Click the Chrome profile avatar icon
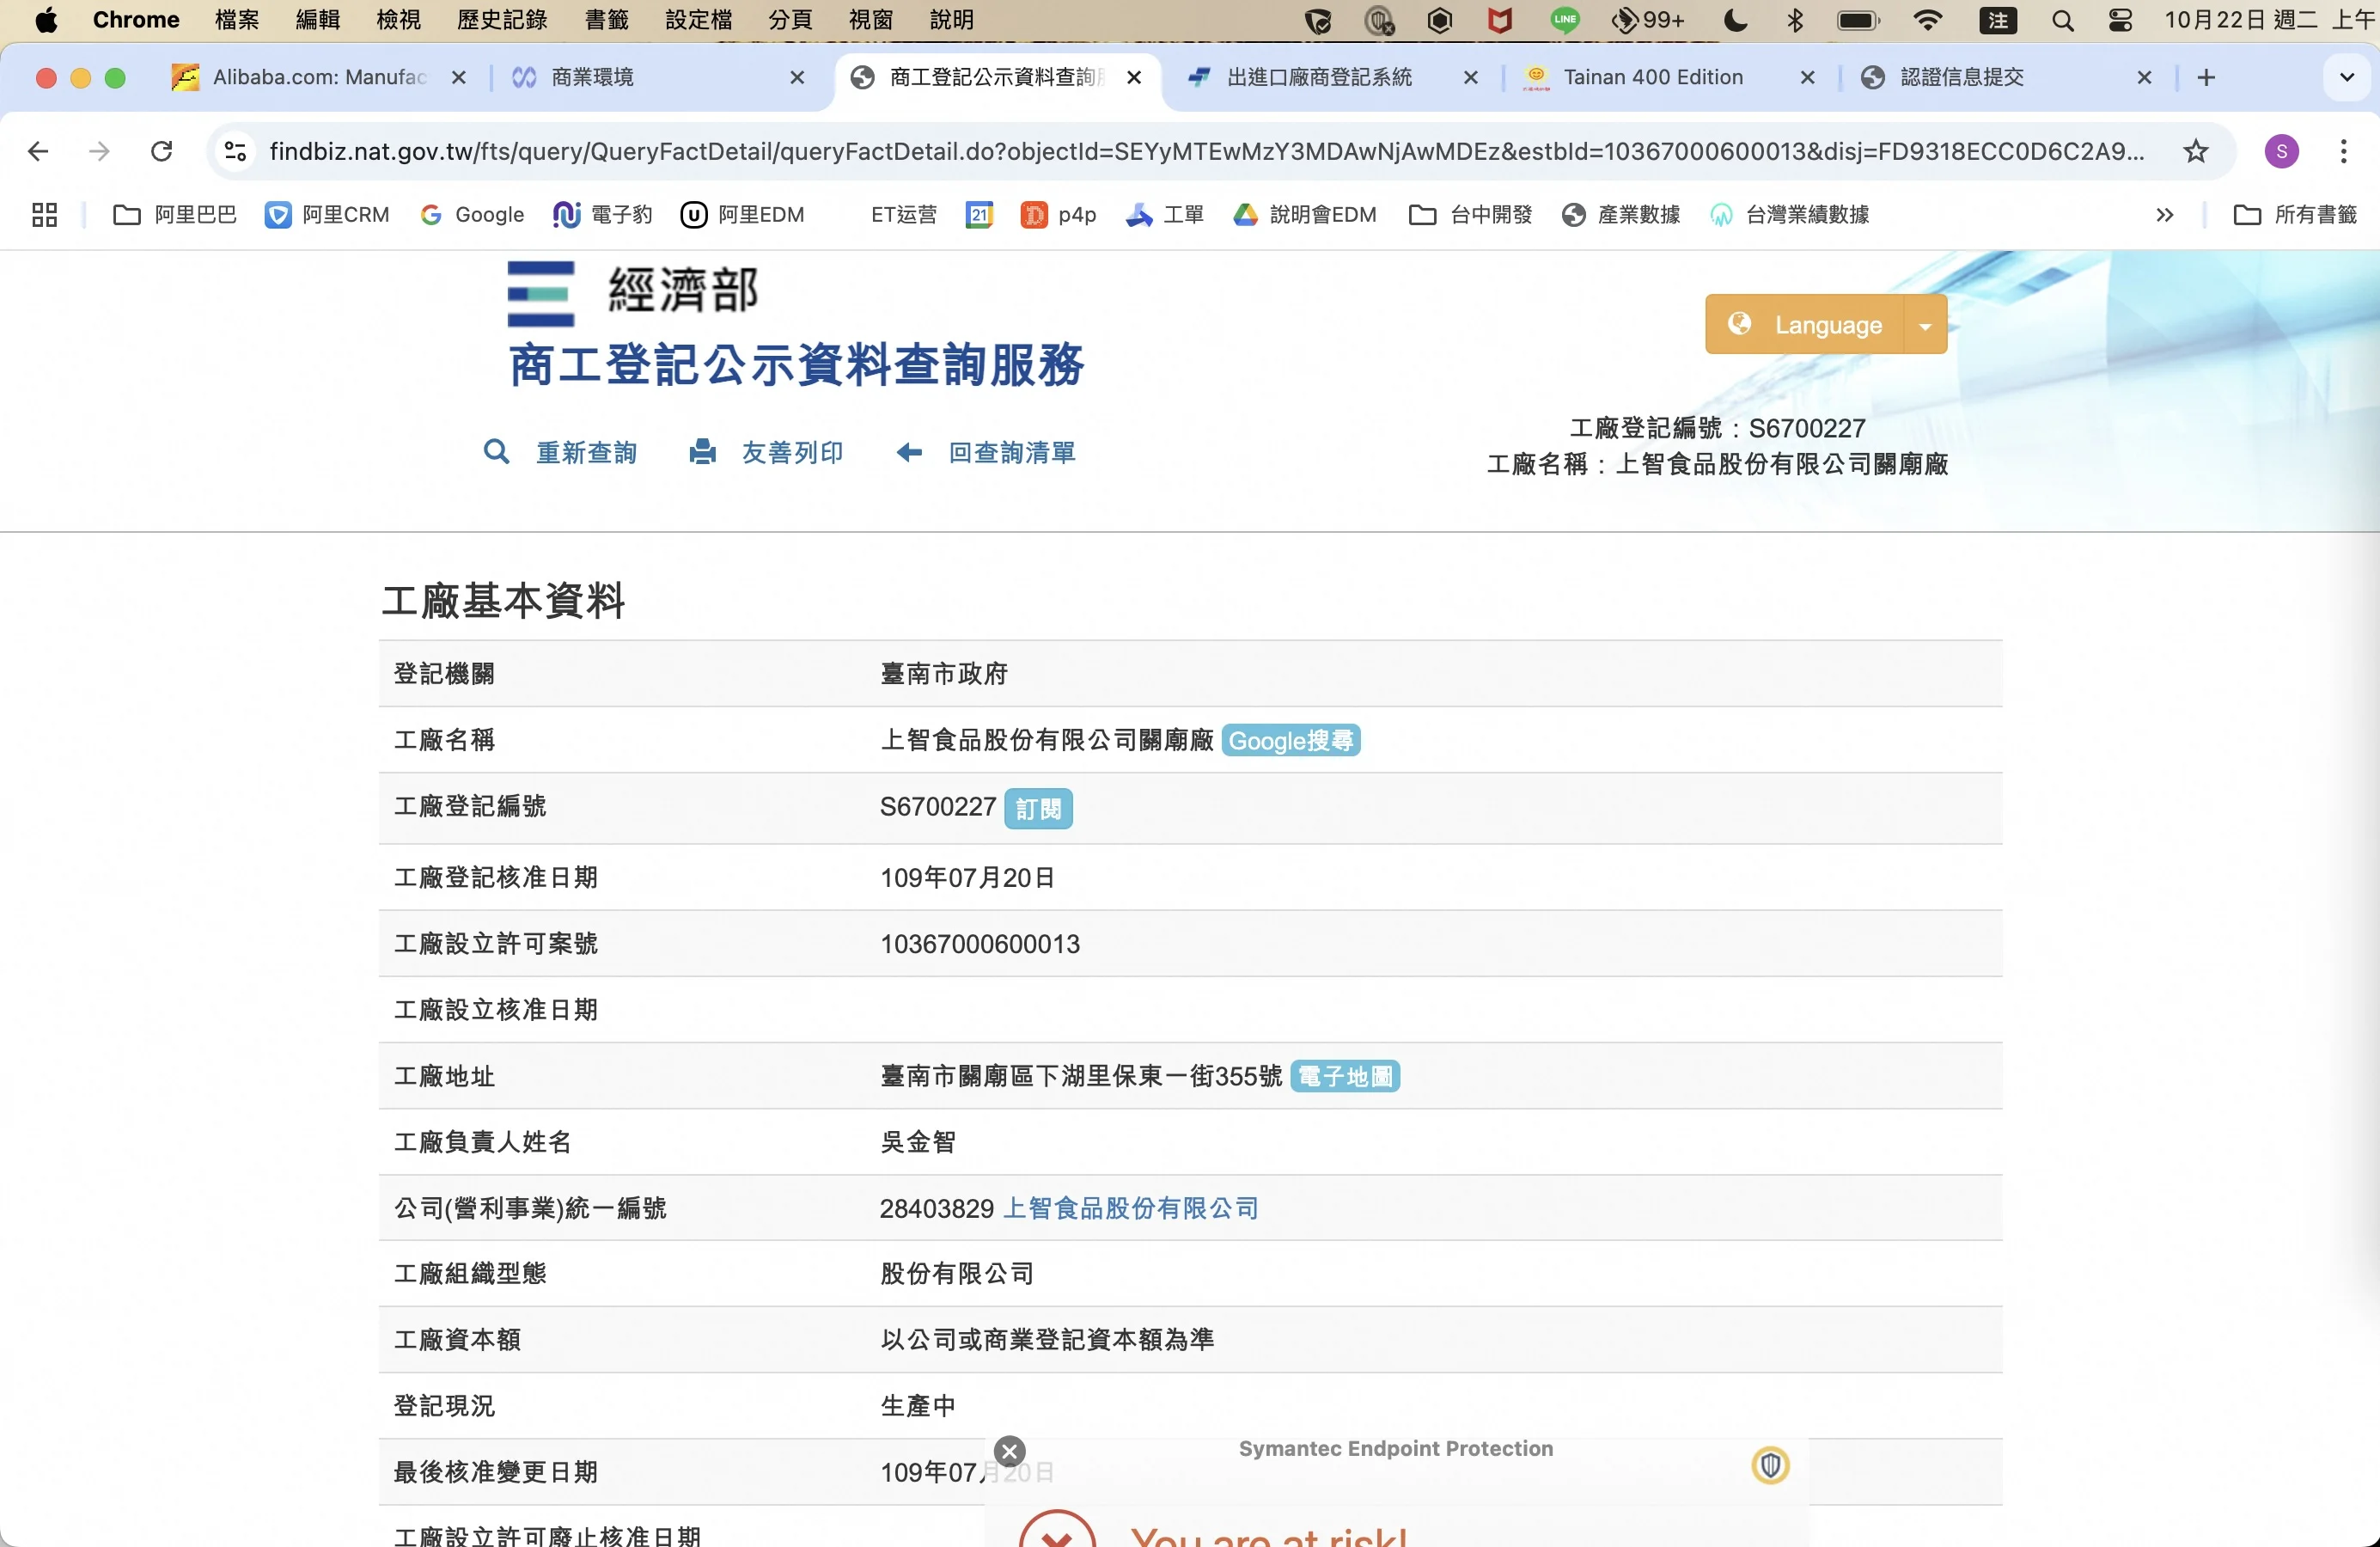 [x=2281, y=151]
